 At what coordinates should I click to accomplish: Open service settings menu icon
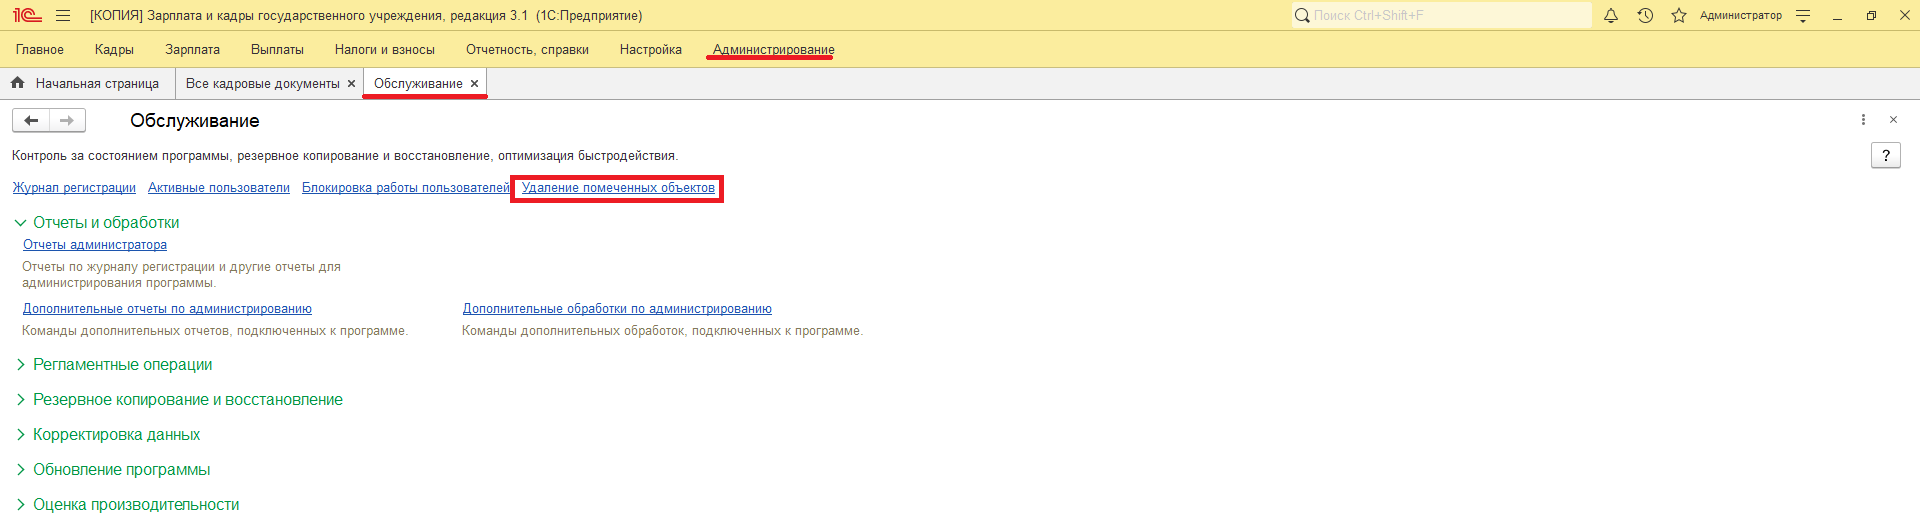click(x=1803, y=15)
